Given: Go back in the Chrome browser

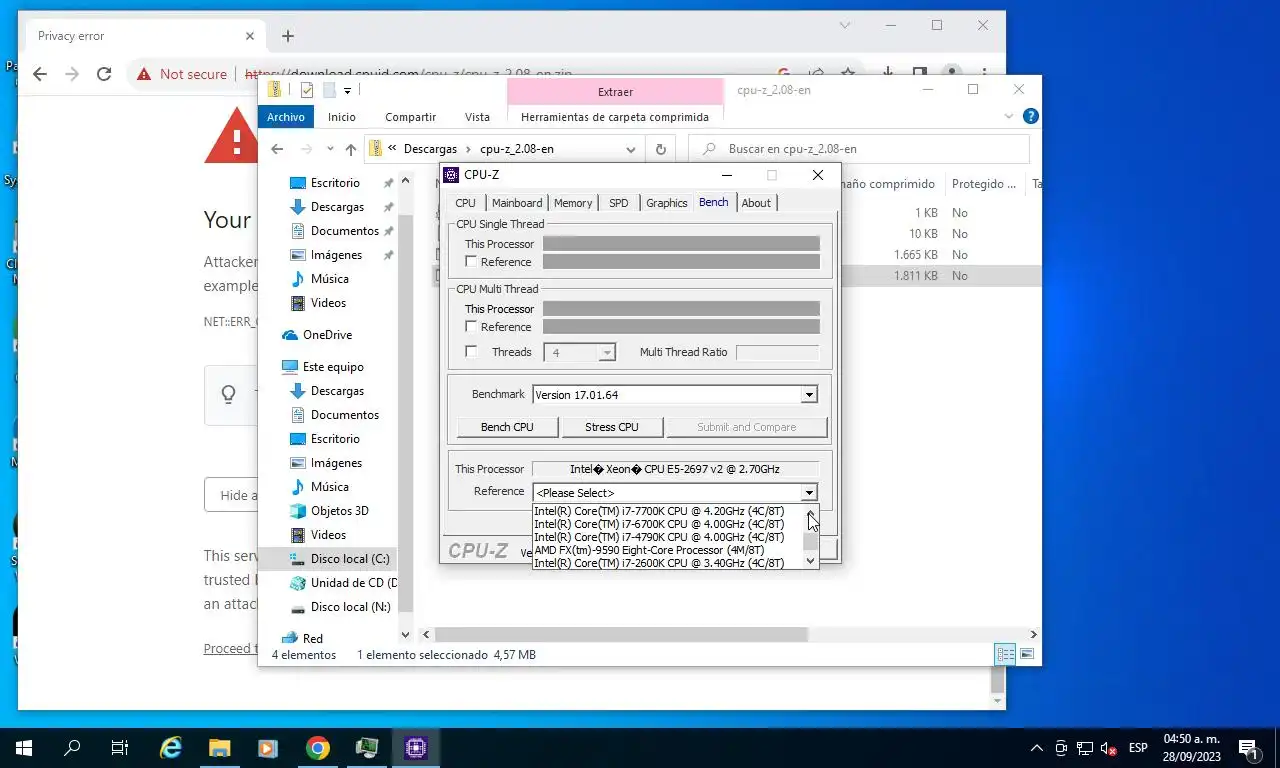Looking at the screenshot, I should click(x=40, y=74).
